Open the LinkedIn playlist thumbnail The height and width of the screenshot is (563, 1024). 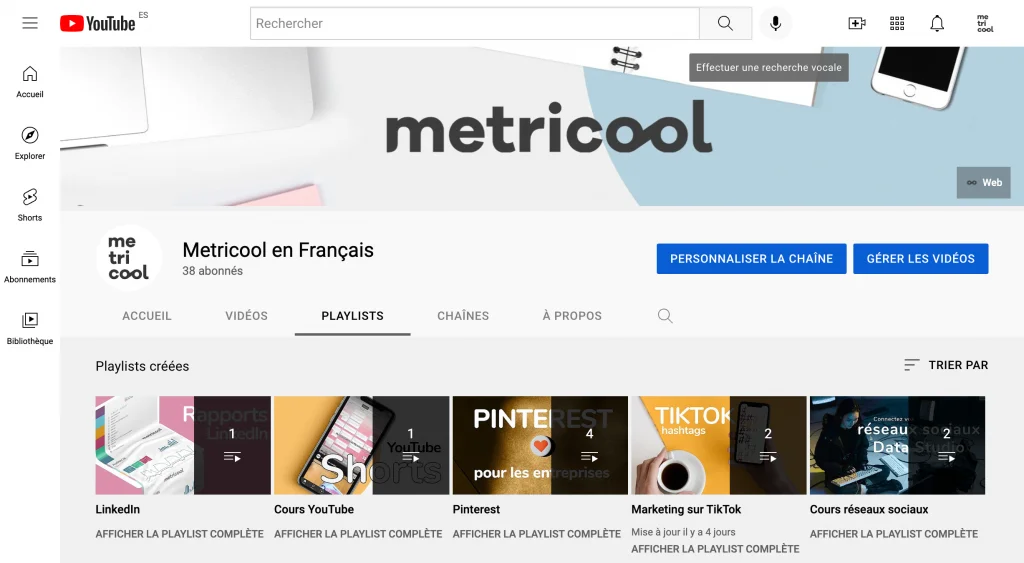coord(183,445)
